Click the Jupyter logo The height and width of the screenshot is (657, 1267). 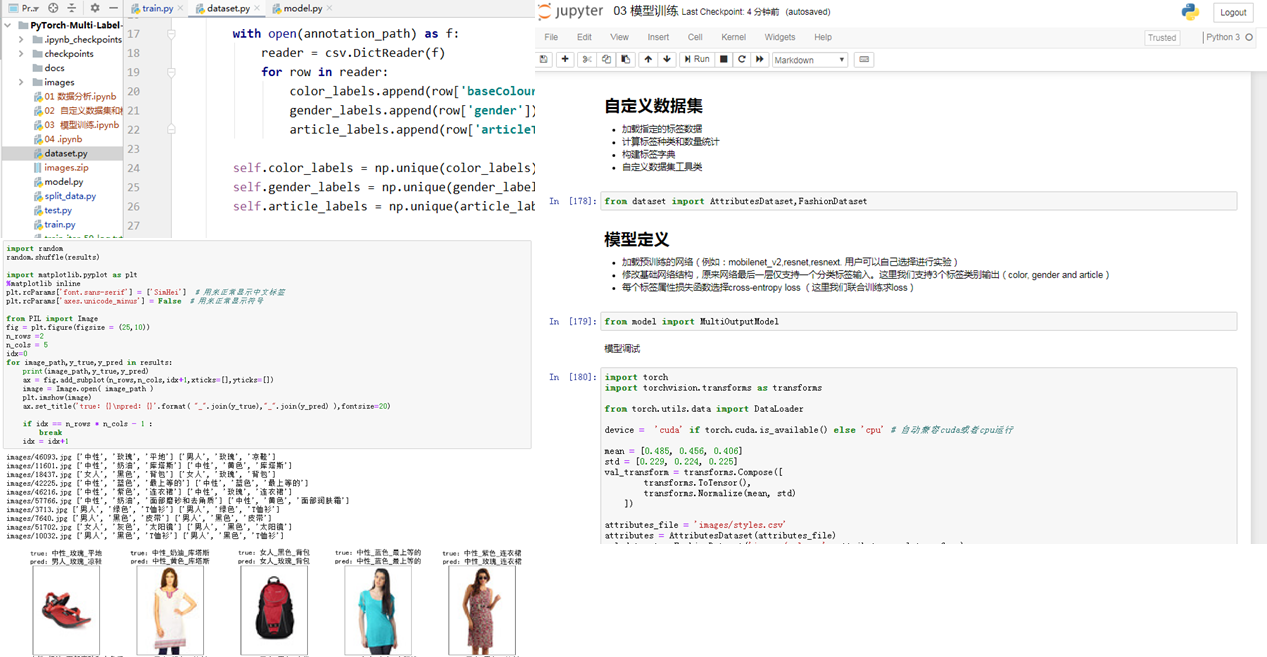click(571, 12)
